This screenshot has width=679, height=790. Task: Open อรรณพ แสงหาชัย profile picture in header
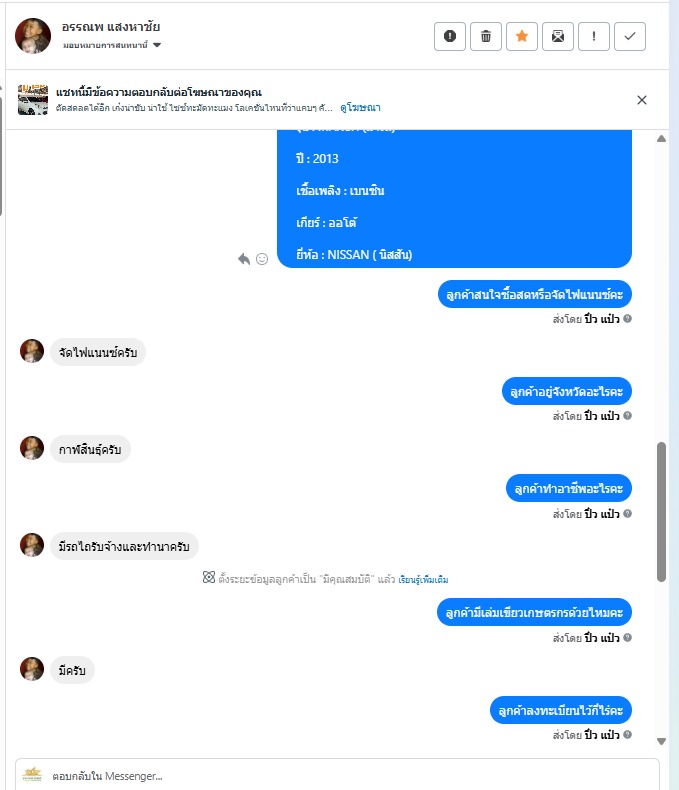33,36
